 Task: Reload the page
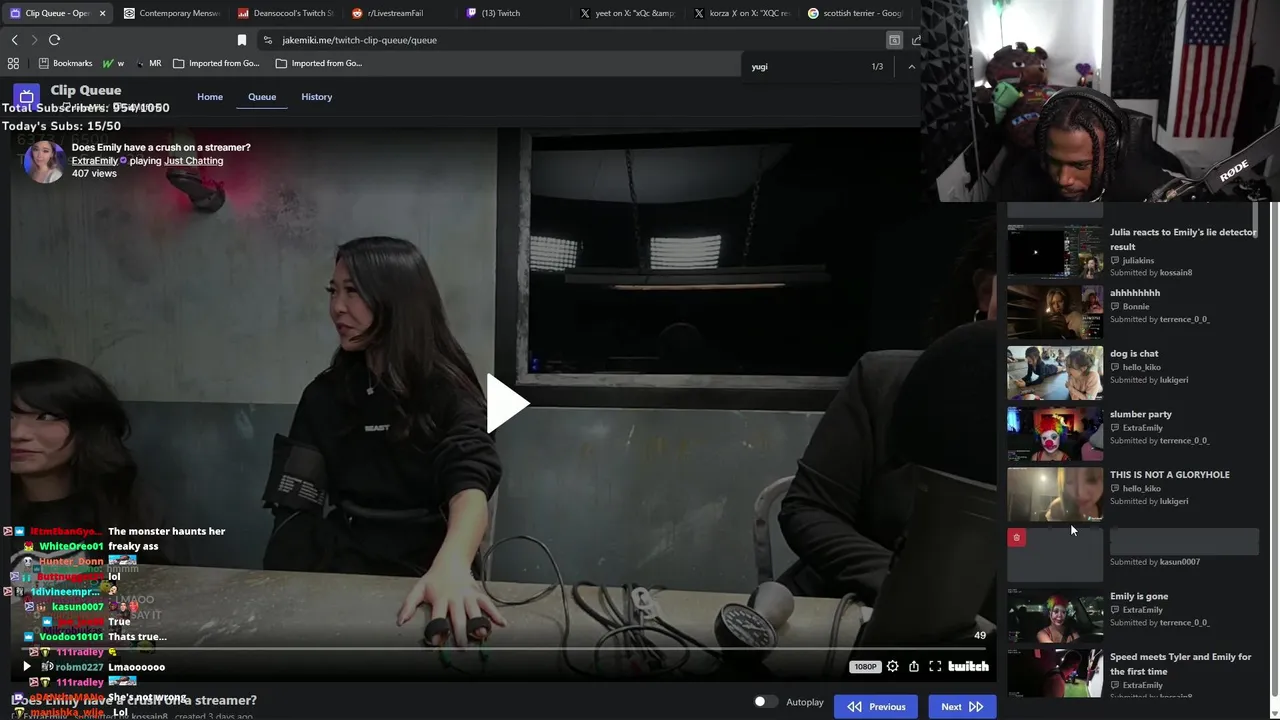(54, 40)
